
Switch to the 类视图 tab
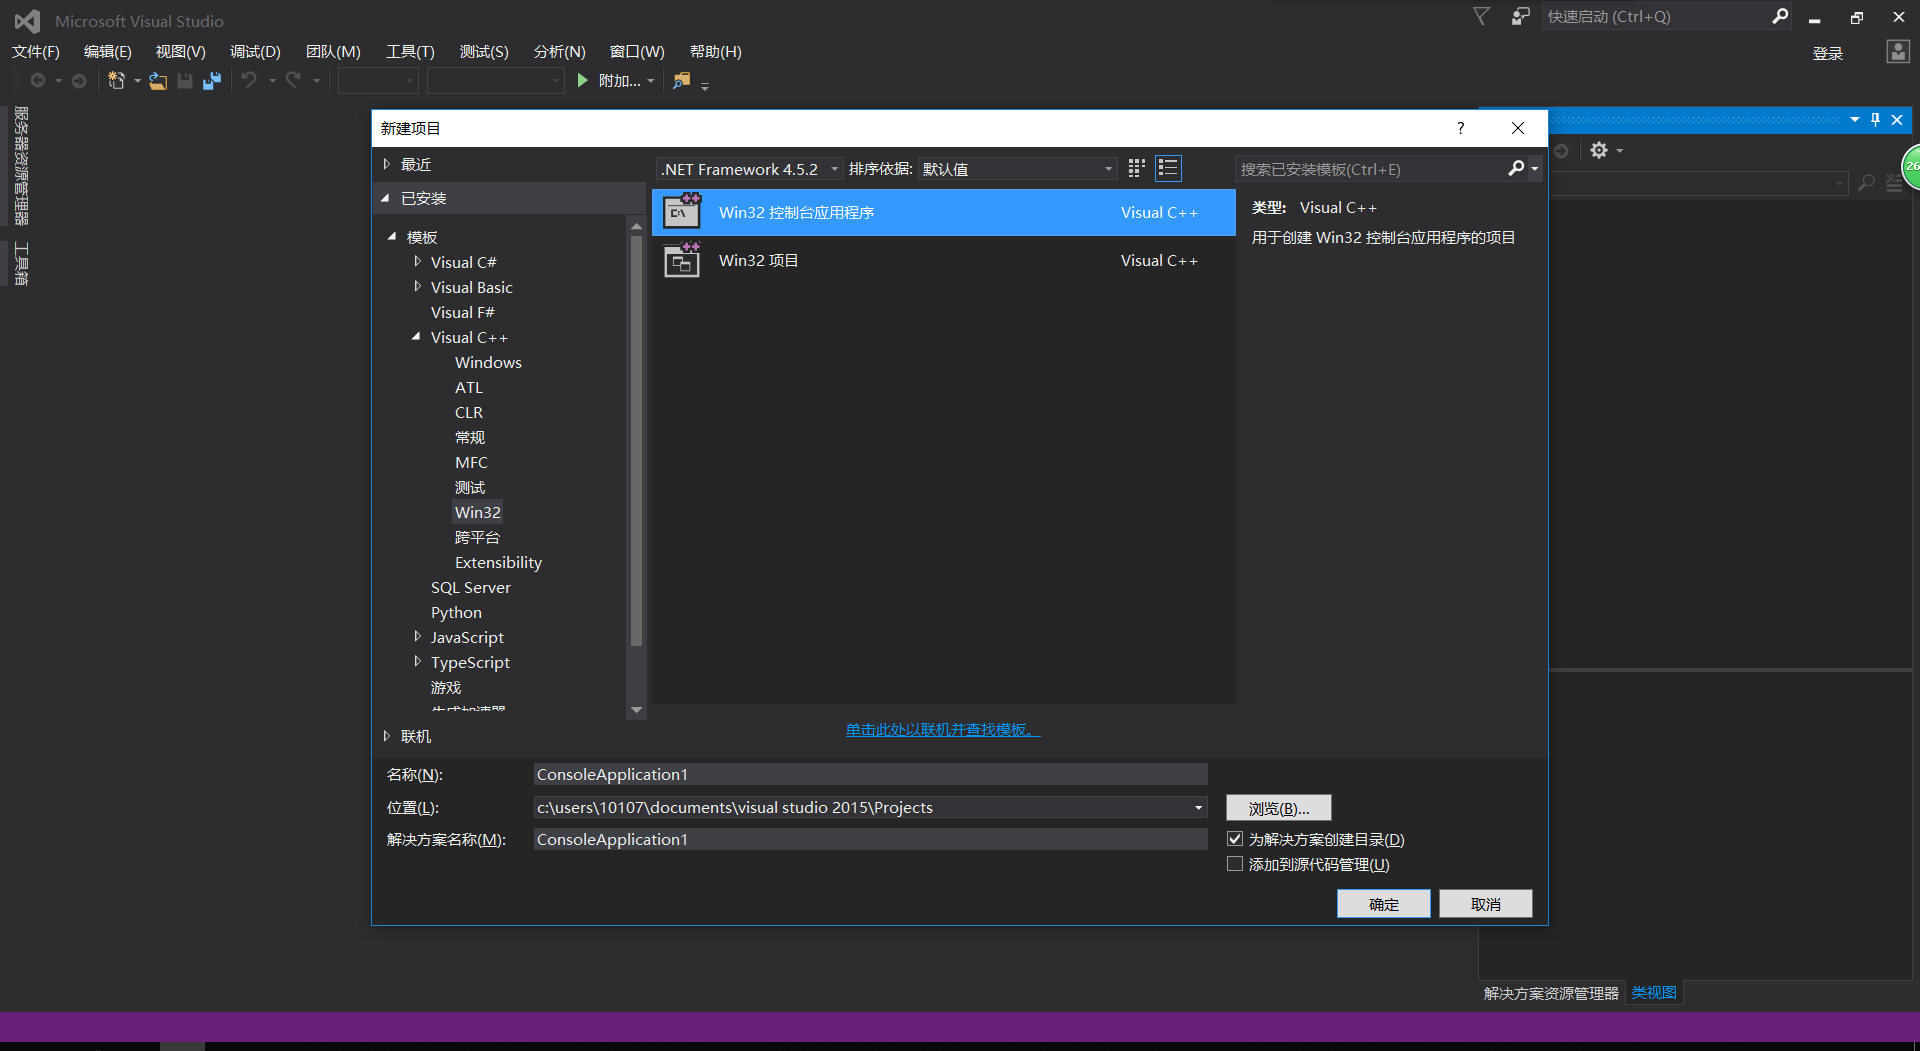click(x=1654, y=993)
